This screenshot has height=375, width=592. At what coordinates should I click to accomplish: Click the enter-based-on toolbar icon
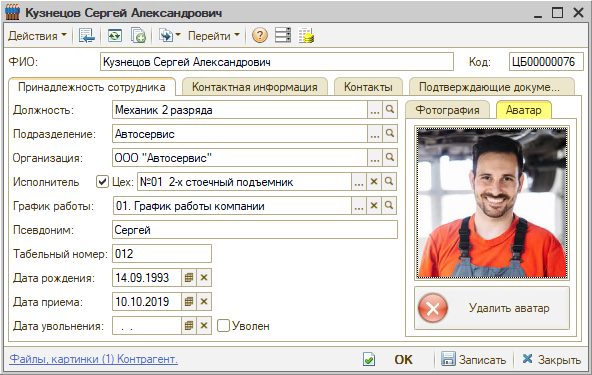tap(169, 36)
